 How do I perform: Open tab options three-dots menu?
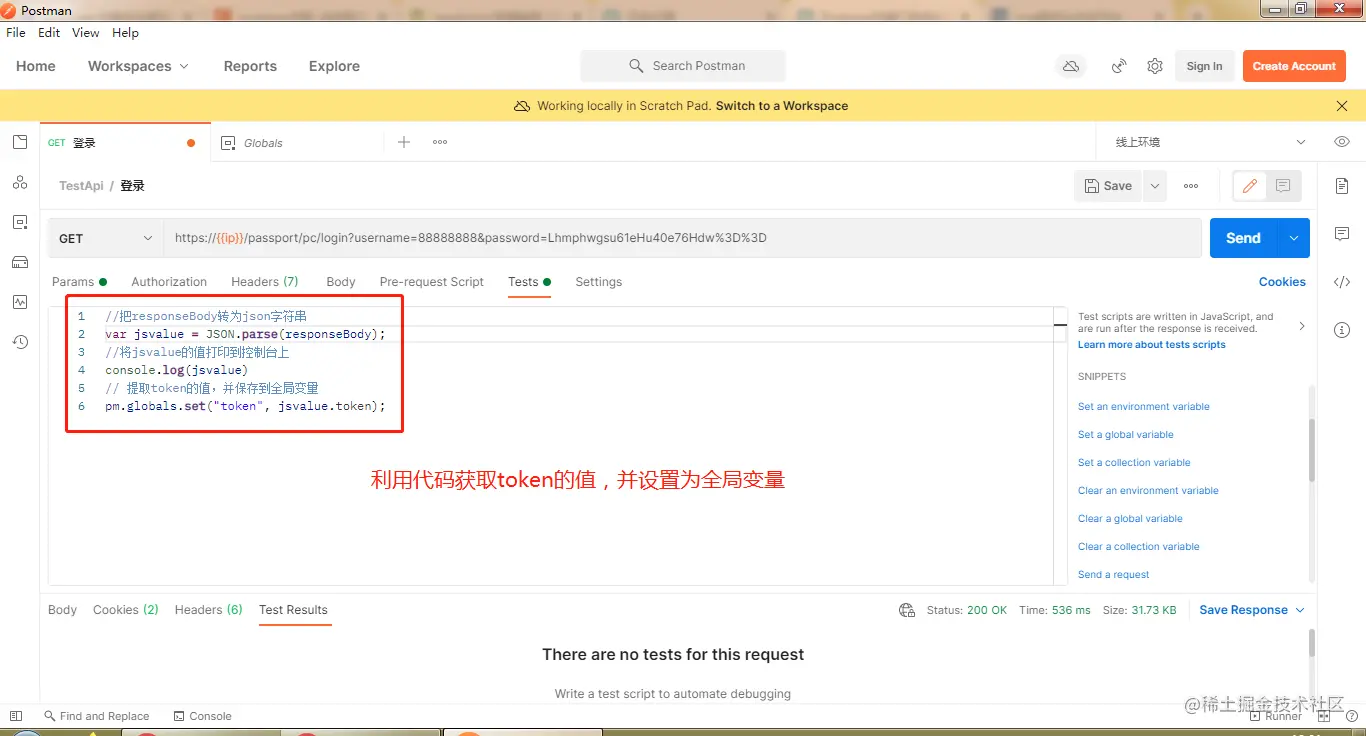point(440,142)
